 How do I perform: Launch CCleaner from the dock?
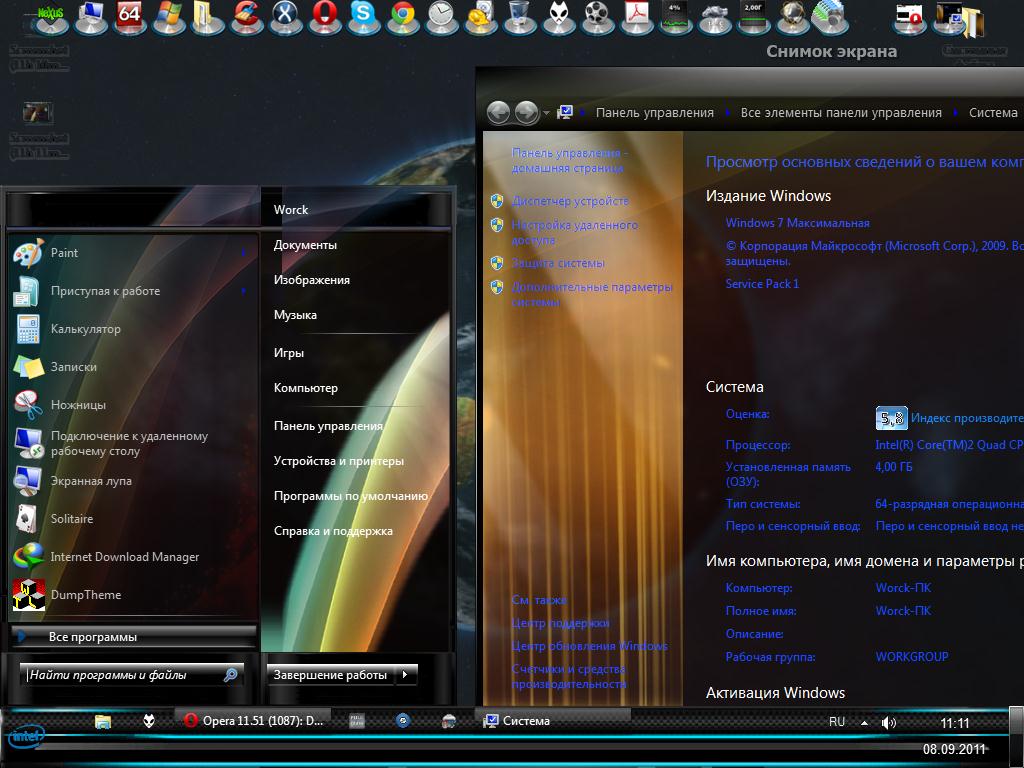(246, 18)
